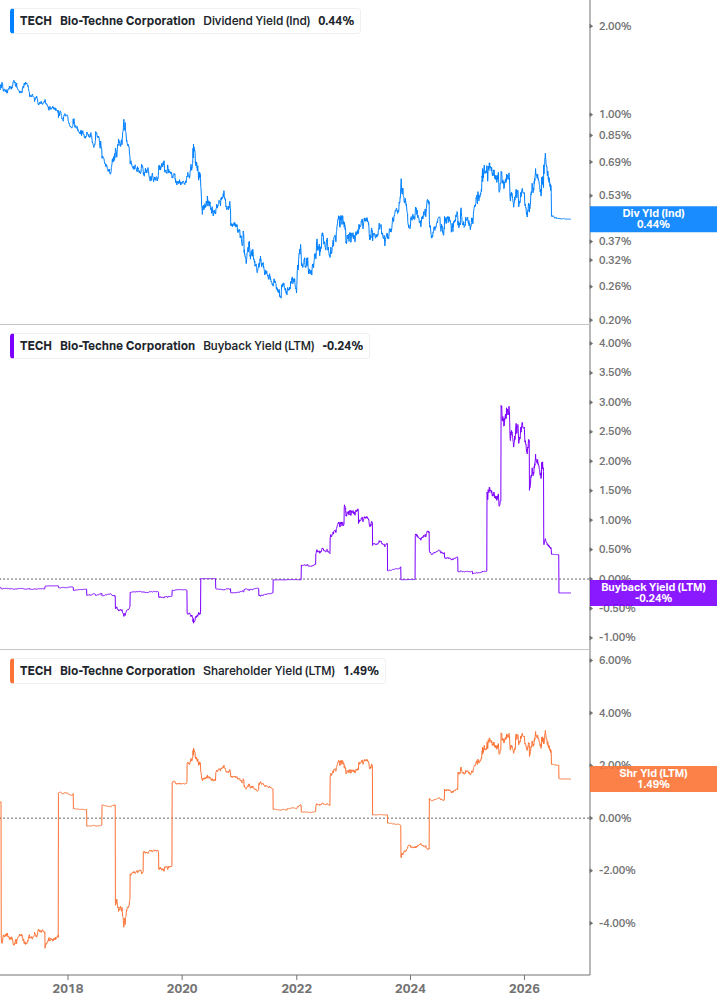Click the purple Buyback Yield legend color bar
Screen dimensions: 717x1005
point(12,346)
